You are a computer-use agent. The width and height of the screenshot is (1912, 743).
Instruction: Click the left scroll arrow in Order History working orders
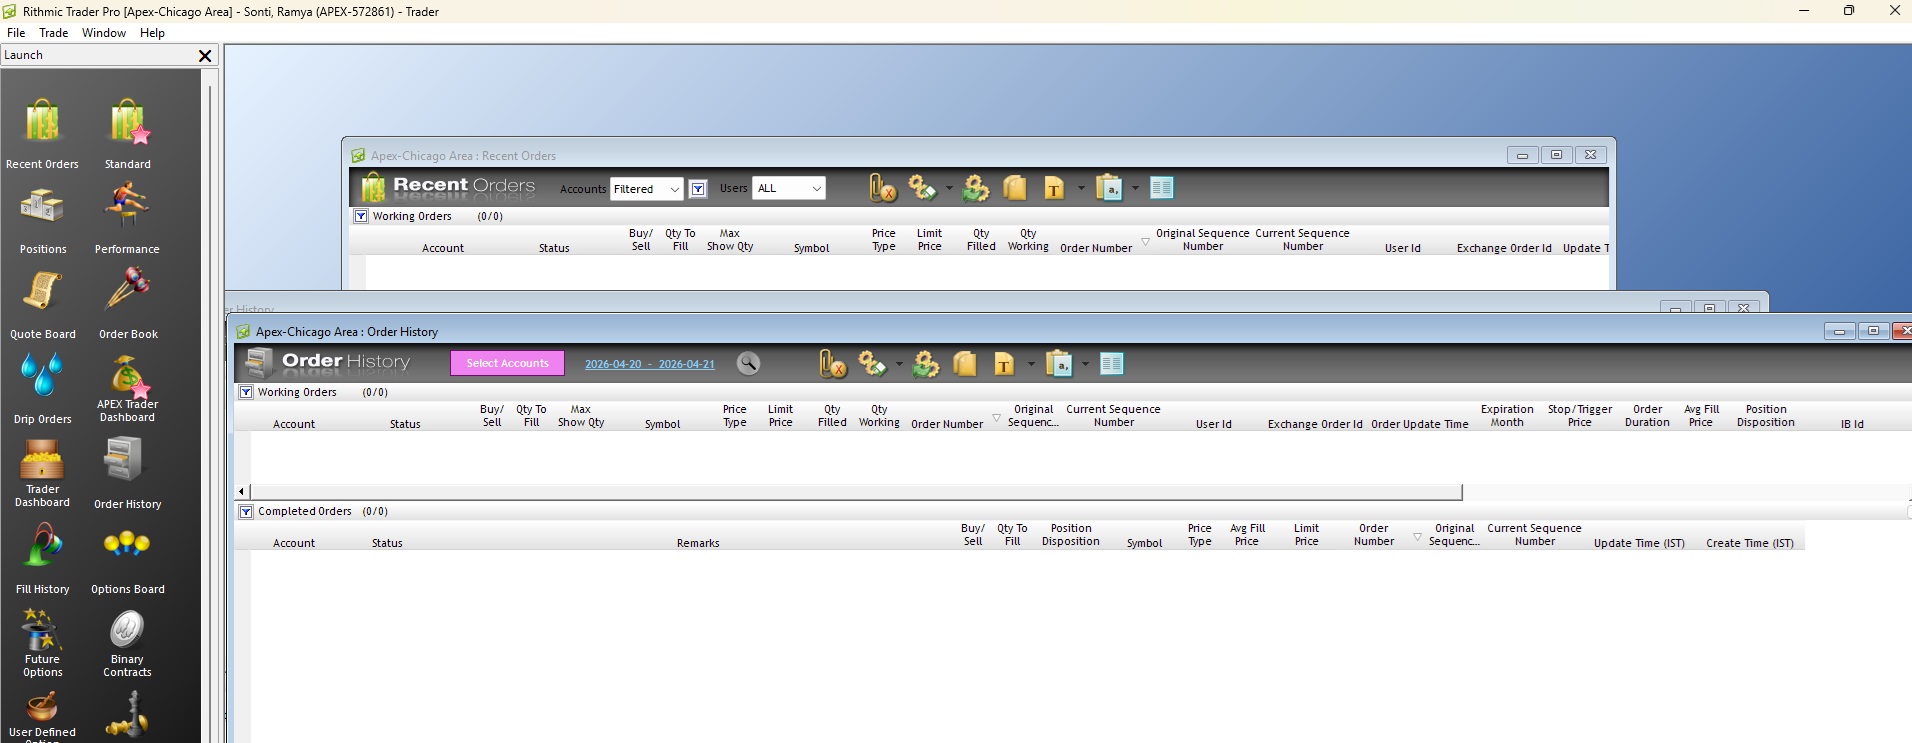point(242,492)
